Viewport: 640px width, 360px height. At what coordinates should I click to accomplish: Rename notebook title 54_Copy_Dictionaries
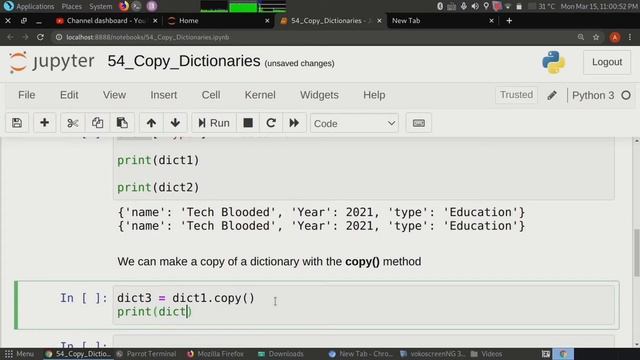click(x=184, y=61)
